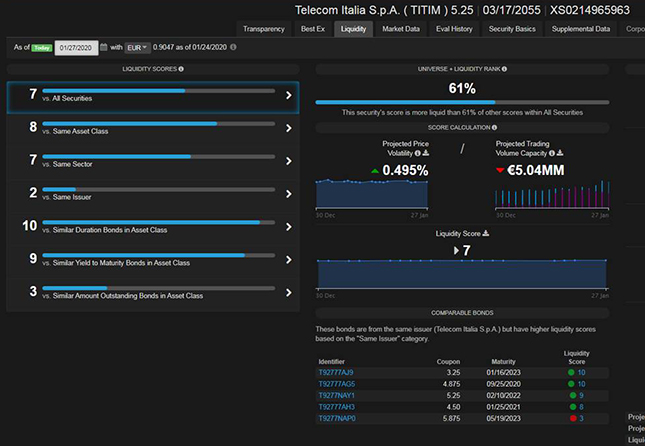Download Projected Trading Volume Capacity data
This screenshot has height=446, width=645.
pos(560,153)
